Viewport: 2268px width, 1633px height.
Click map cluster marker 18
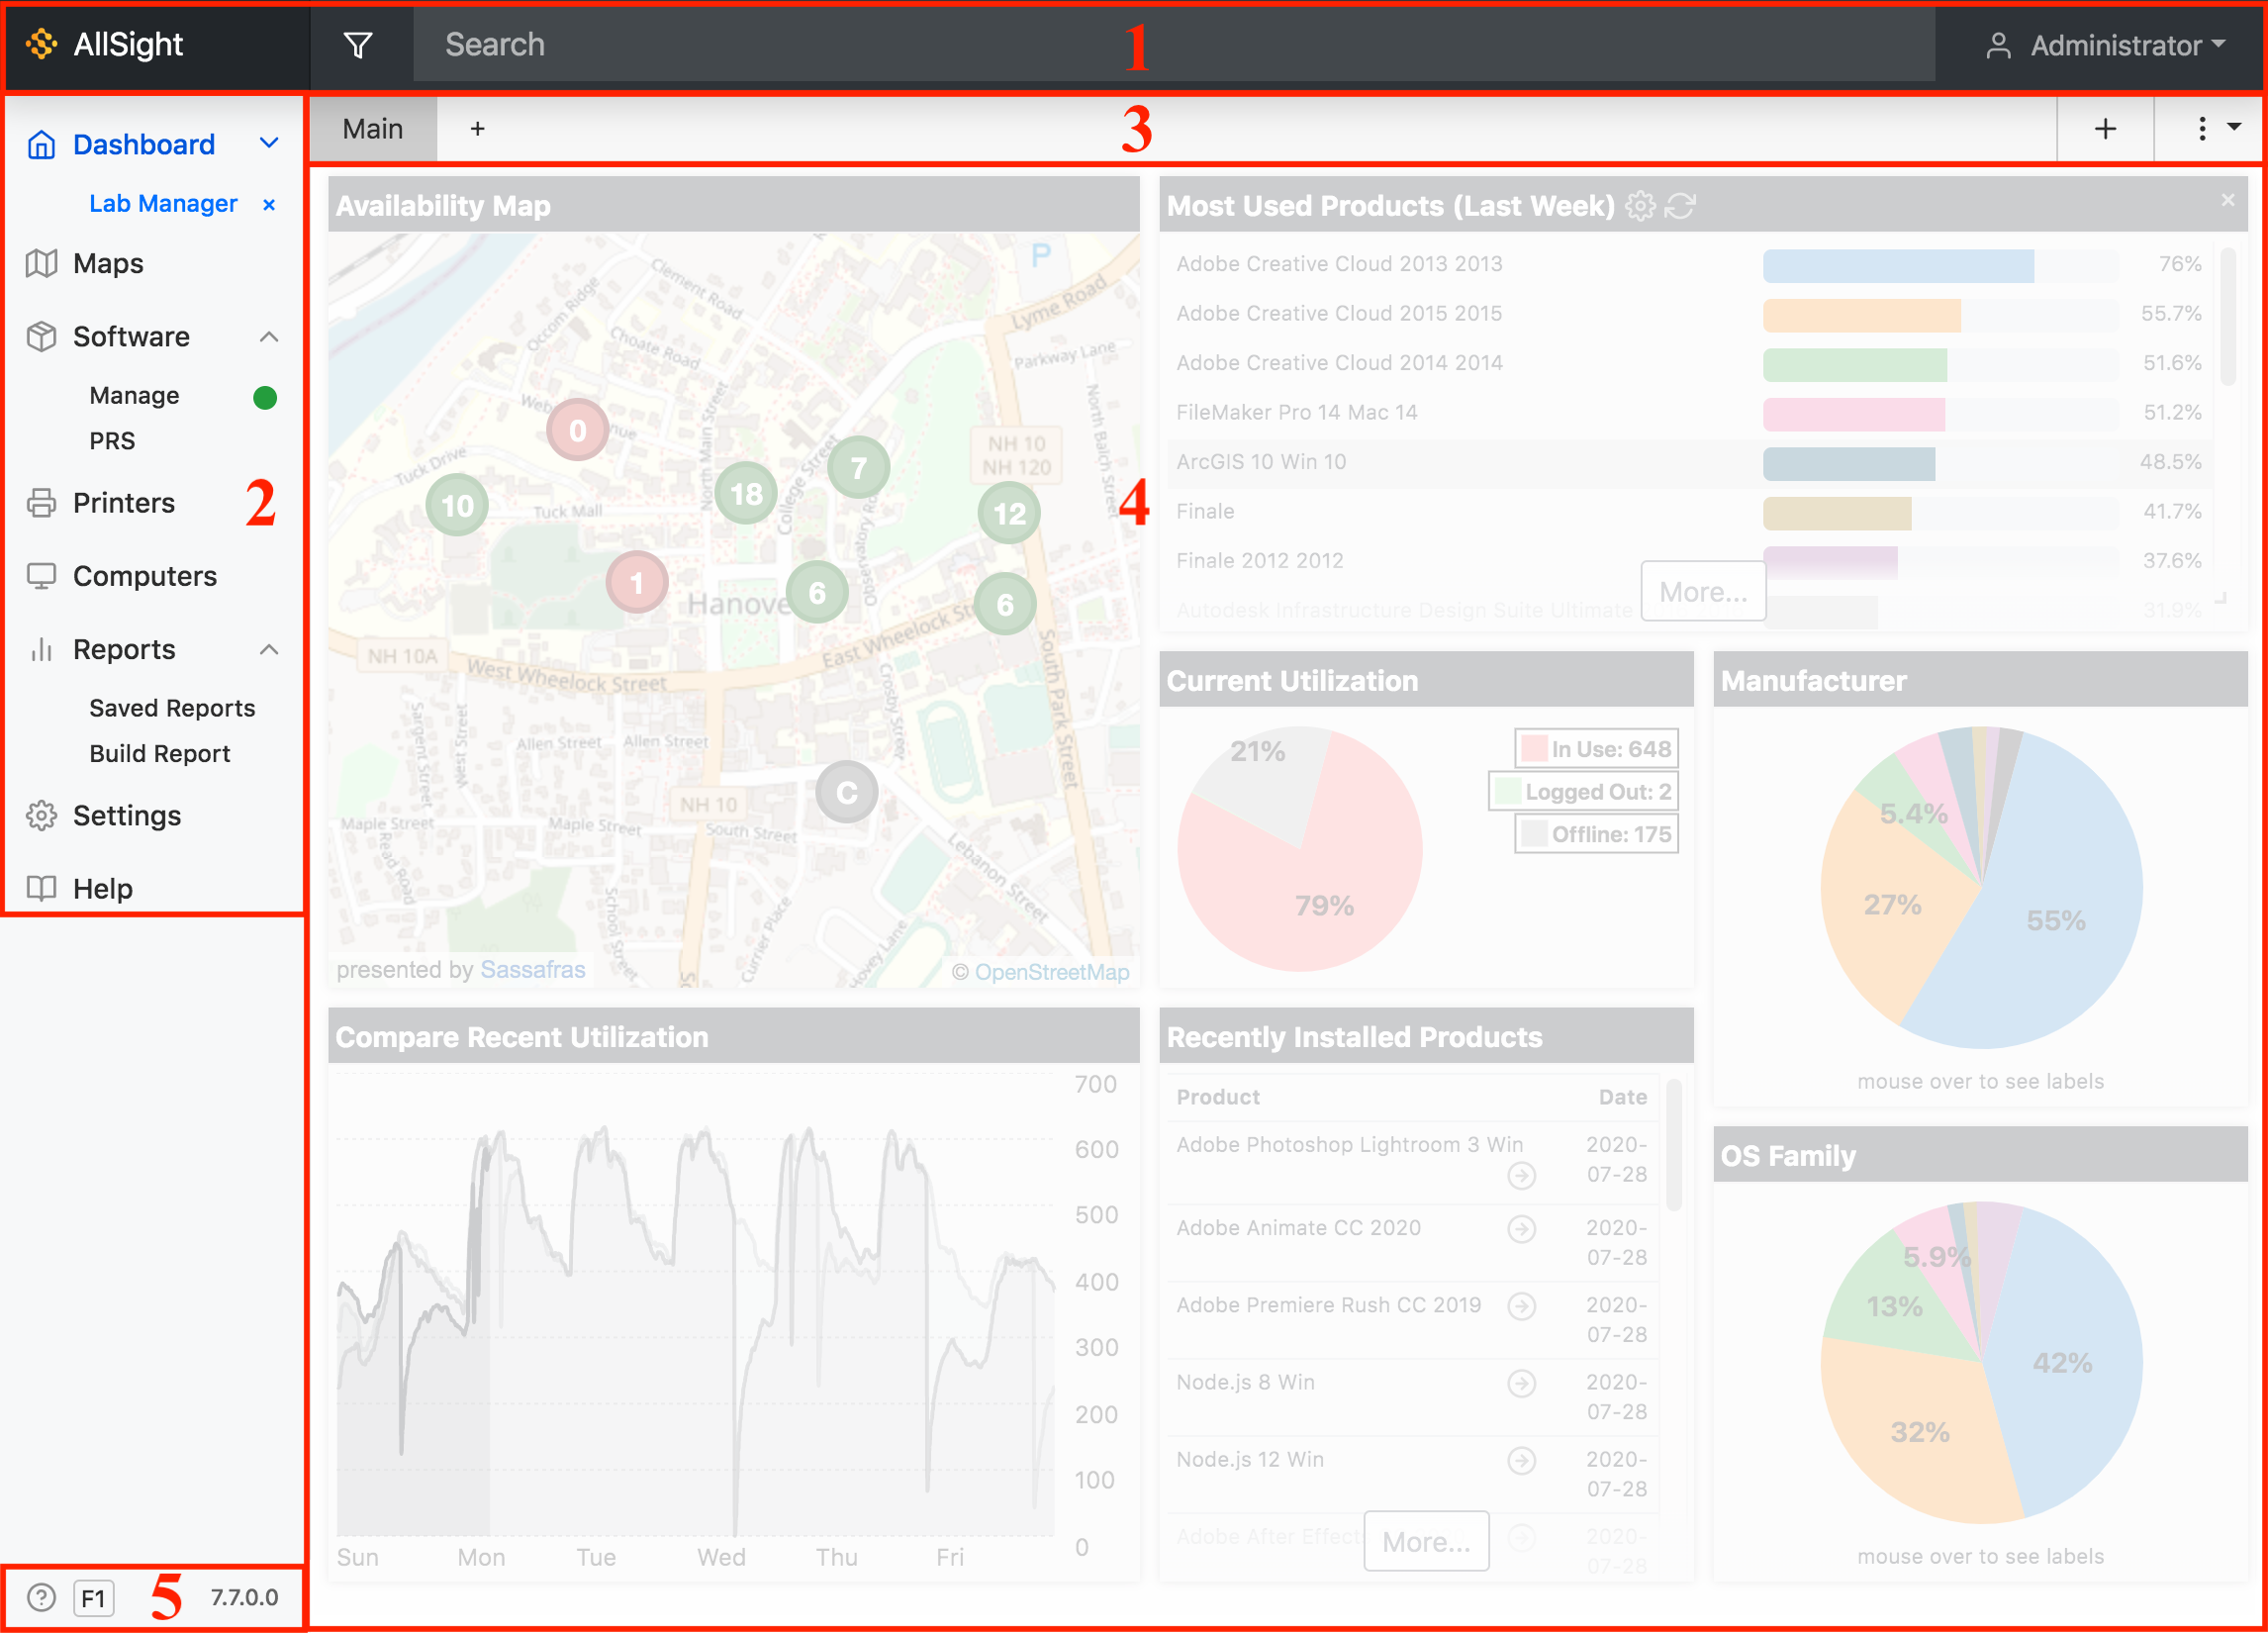point(746,493)
